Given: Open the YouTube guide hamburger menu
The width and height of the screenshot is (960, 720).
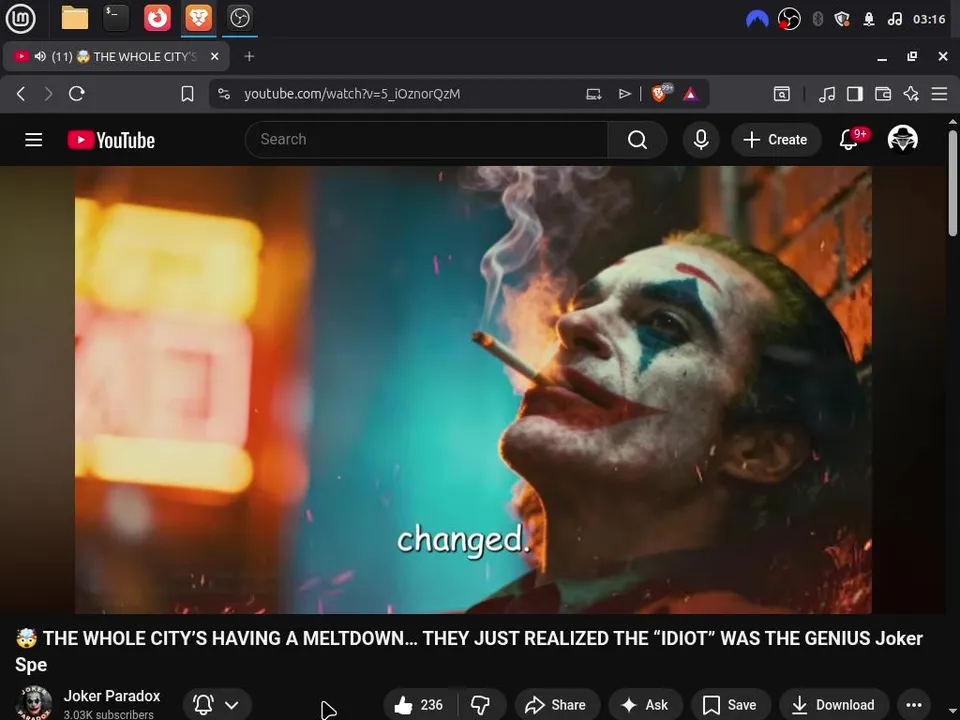Looking at the screenshot, I should (x=34, y=140).
